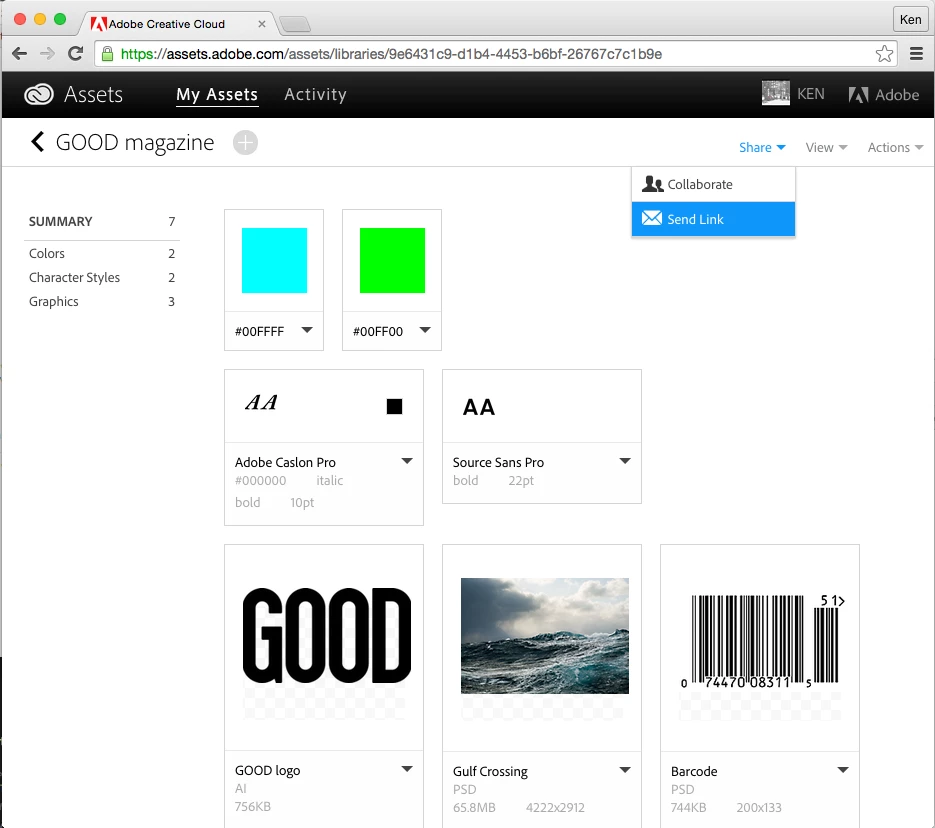Click the Assets title link
935x828 pixels.
(93, 94)
